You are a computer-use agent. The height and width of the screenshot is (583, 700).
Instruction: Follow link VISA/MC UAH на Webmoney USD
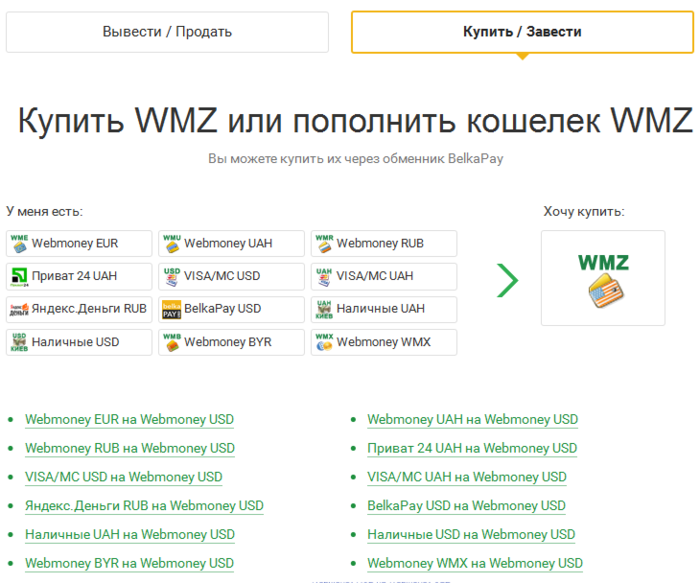(467, 477)
